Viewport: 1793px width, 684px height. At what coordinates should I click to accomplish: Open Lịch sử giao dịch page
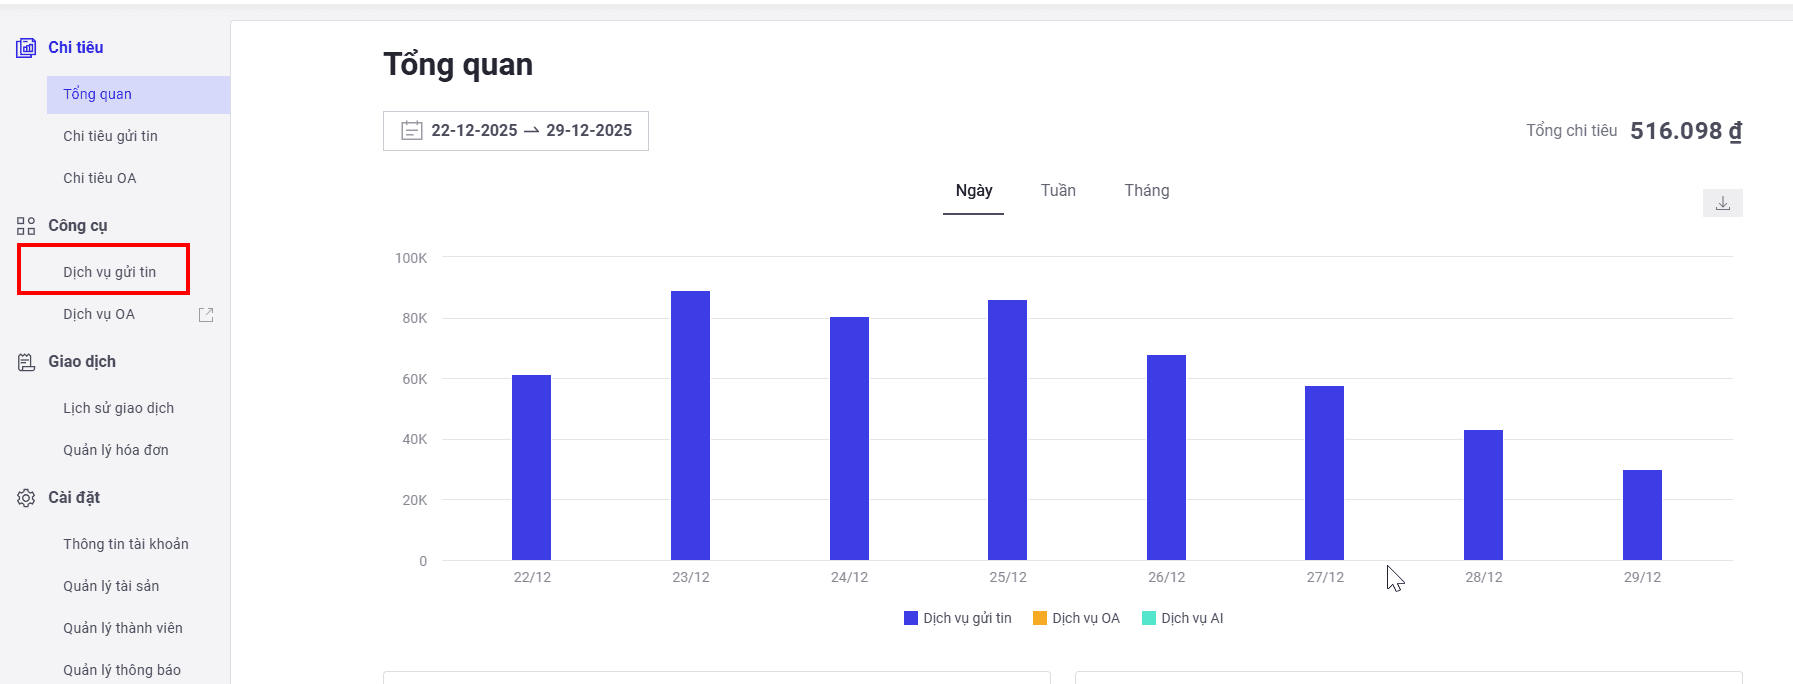click(118, 408)
